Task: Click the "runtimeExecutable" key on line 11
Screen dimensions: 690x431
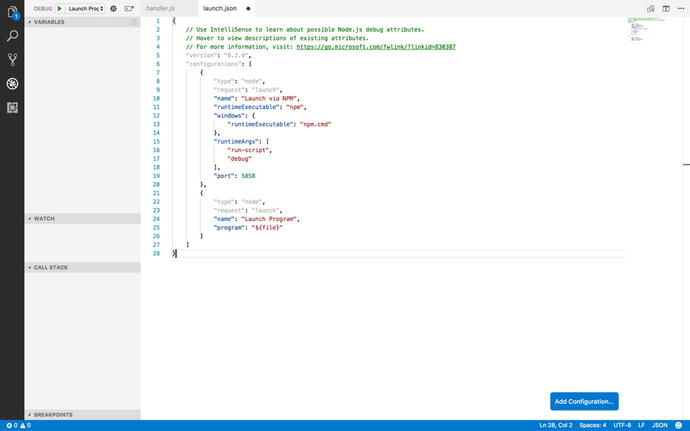Action: coord(246,107)
